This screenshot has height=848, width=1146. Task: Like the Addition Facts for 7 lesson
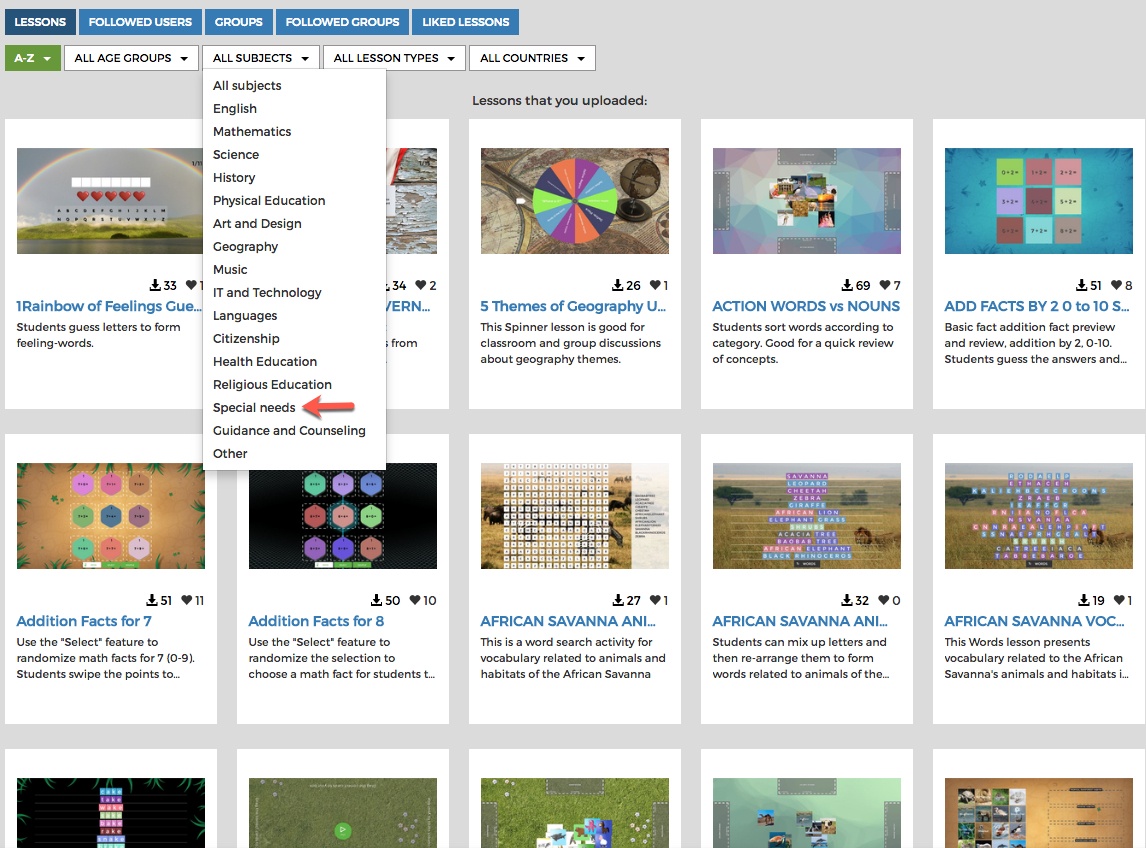(187, 600)
